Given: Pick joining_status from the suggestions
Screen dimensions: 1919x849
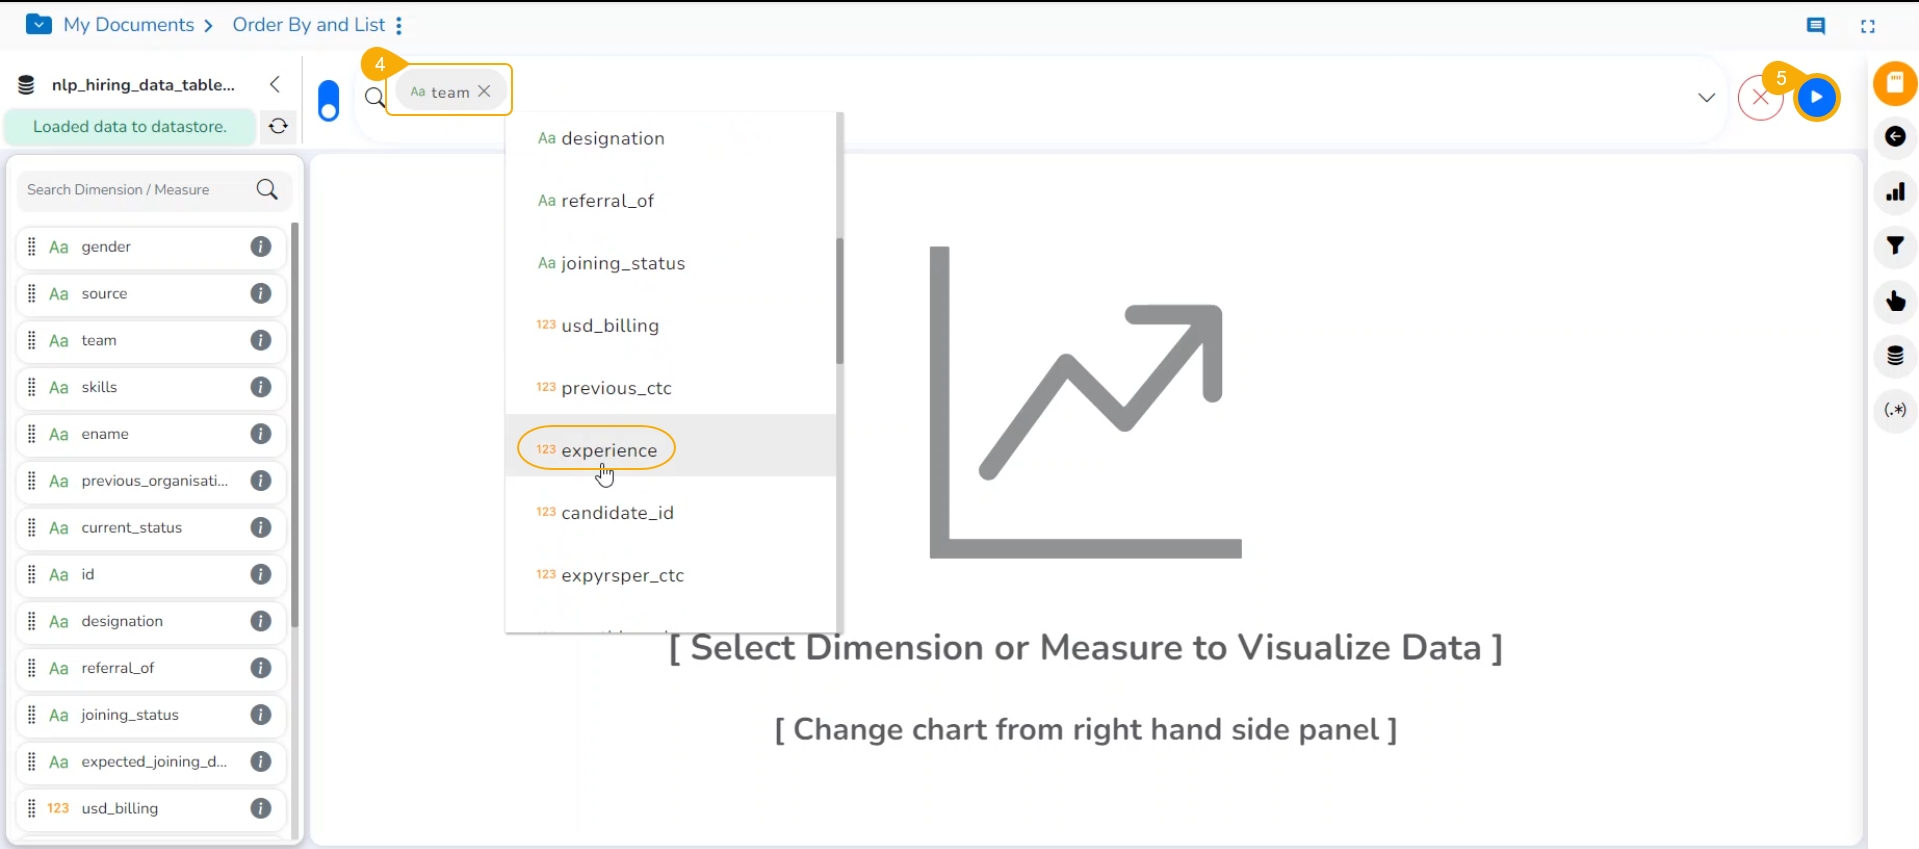Looking at the screenshot, I should click(622, 264).
